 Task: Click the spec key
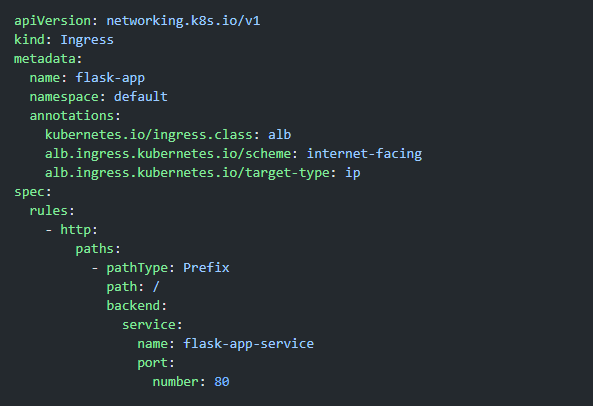point(29,192)
